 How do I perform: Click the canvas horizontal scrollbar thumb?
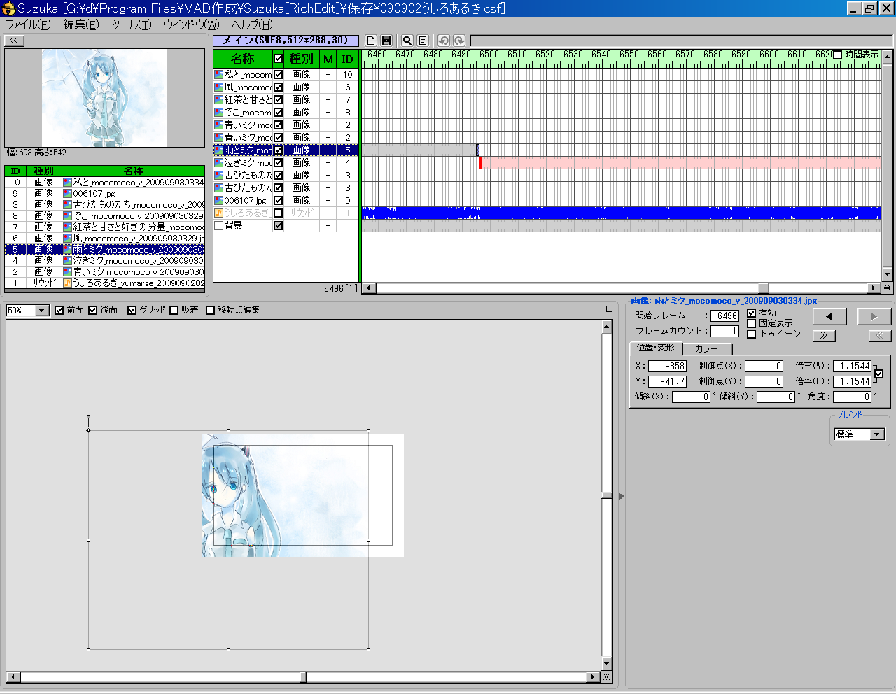304,677
